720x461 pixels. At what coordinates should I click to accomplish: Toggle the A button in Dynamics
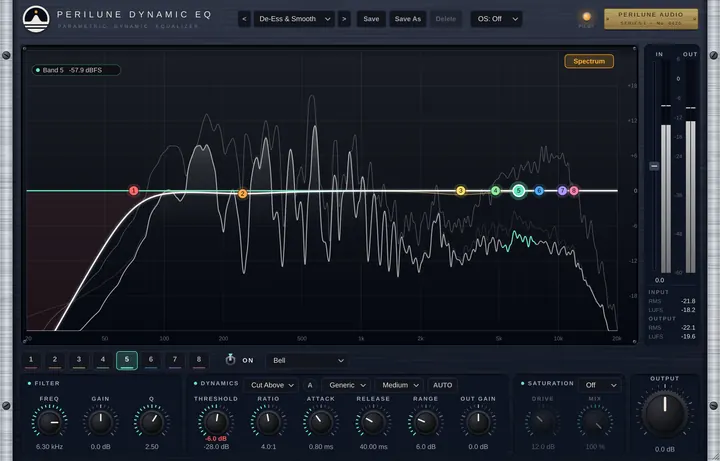pos(310,385)
